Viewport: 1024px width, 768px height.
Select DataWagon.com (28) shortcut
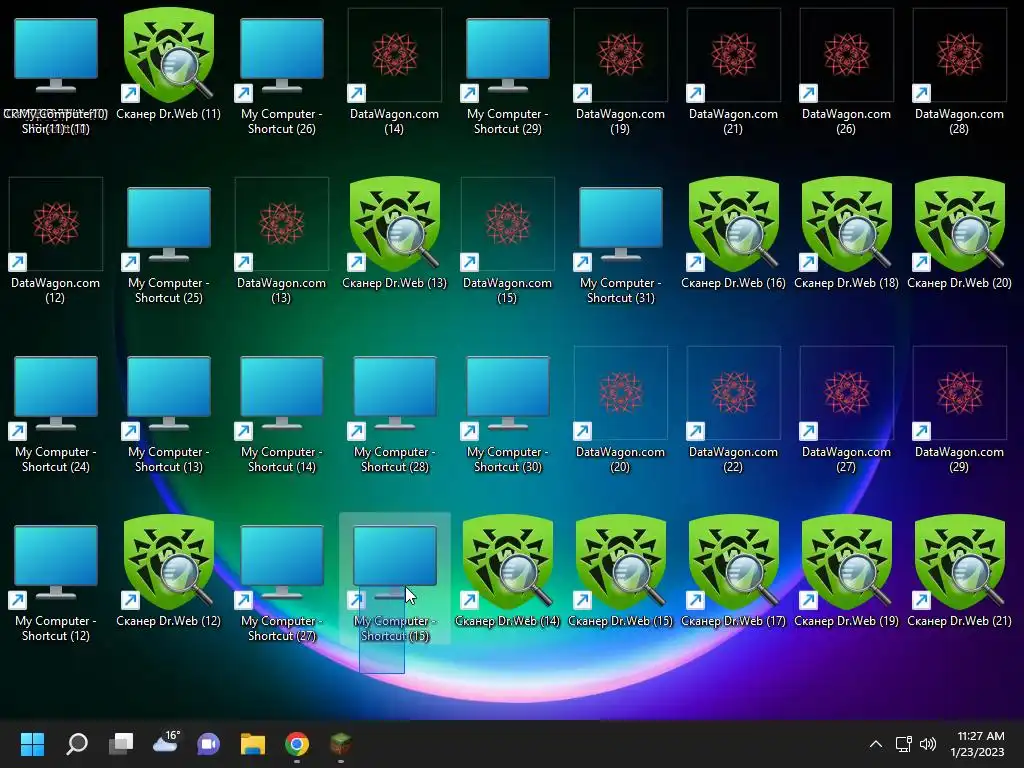coord(959,72)
